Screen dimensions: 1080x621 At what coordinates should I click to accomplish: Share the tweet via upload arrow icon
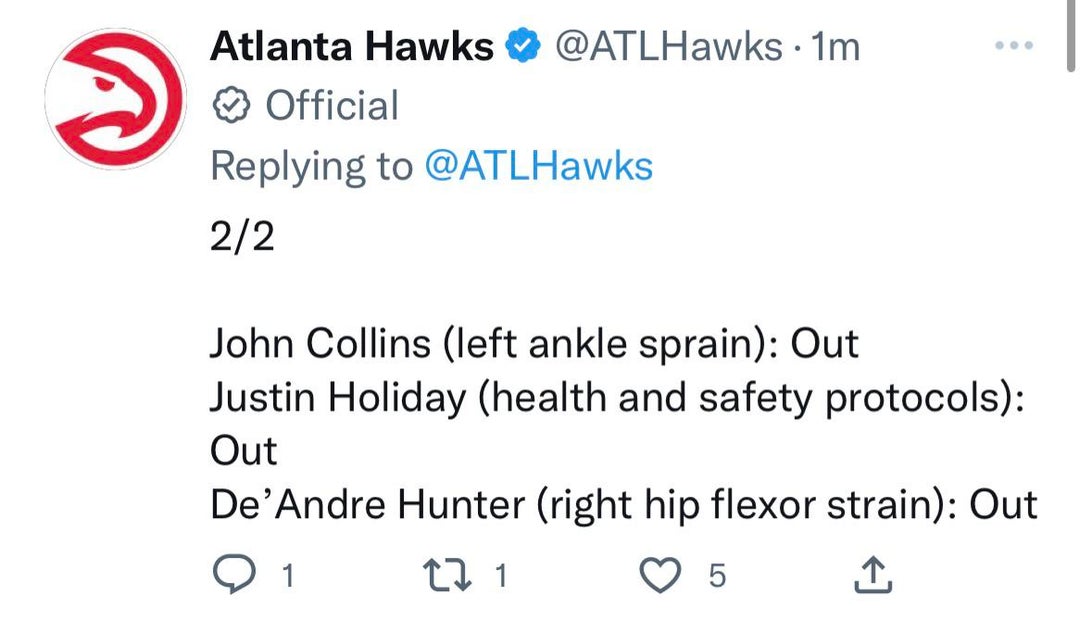[x=872, y=574]
